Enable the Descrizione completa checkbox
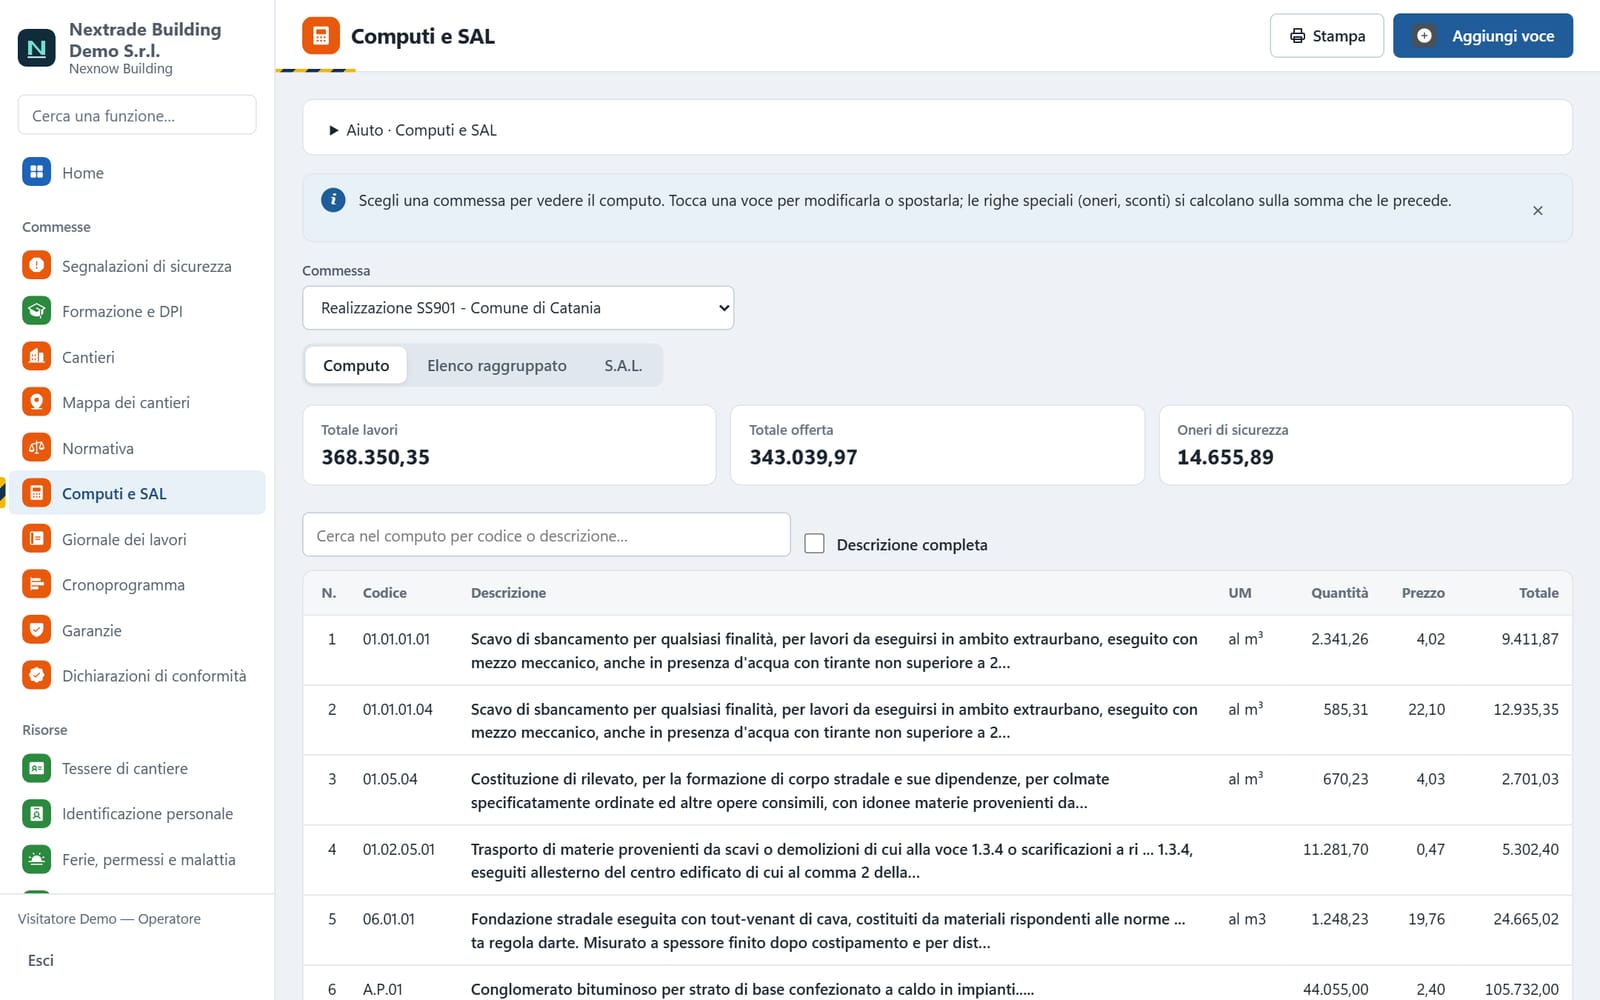The width and height of the screenshot is (1600, 1000). pos(815,544)
